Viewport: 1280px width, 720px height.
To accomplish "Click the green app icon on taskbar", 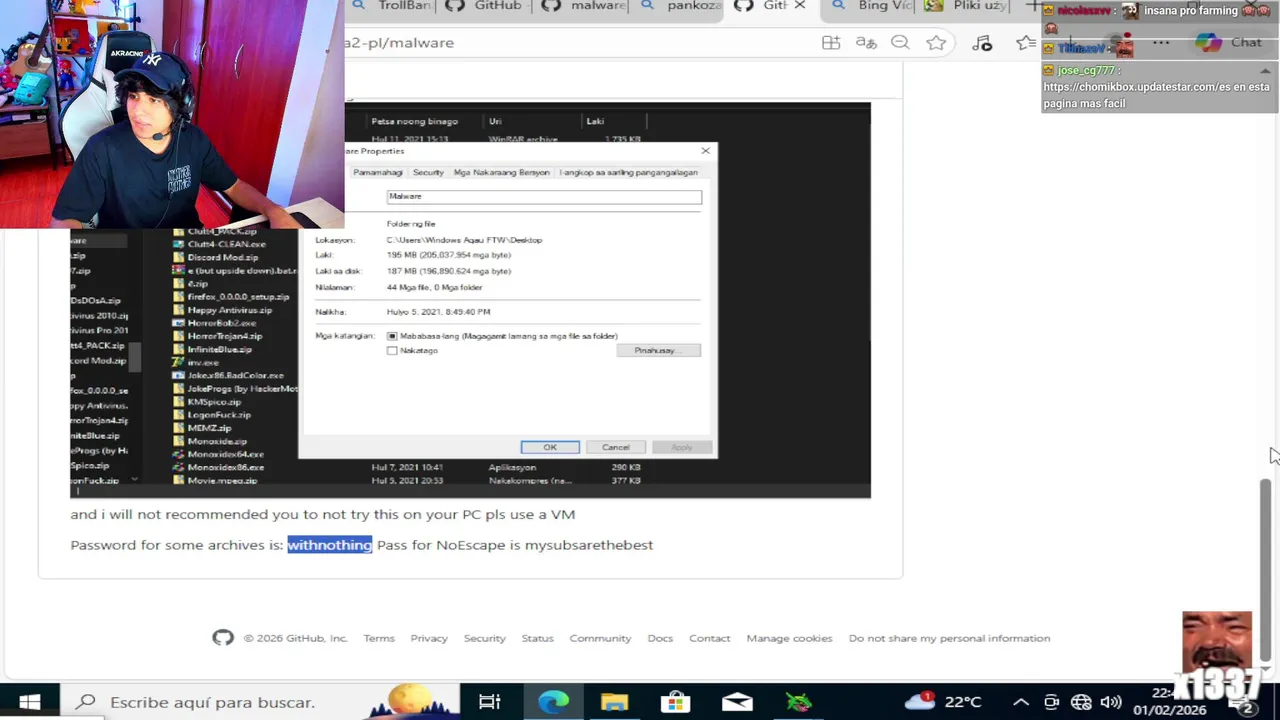I will (799, 702).
